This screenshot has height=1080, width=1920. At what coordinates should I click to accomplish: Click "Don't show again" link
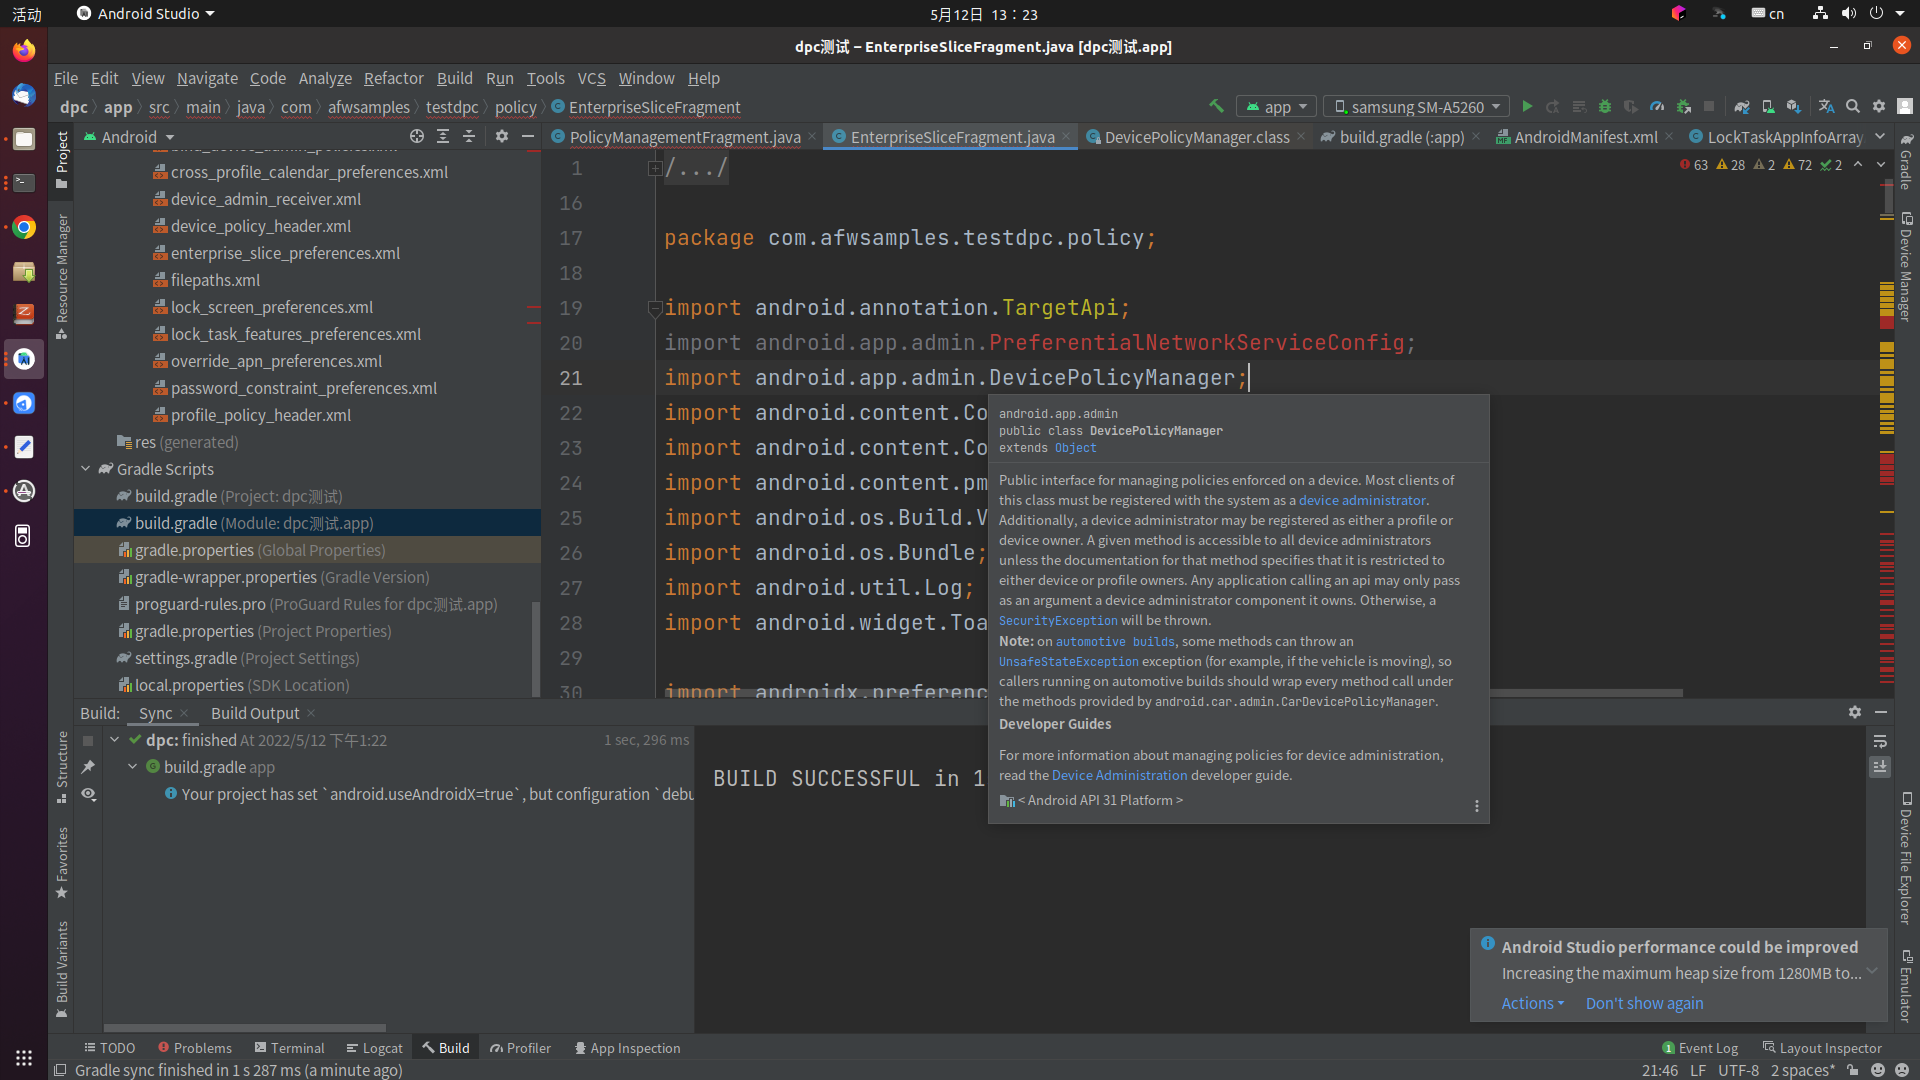coord(1644,1003)
